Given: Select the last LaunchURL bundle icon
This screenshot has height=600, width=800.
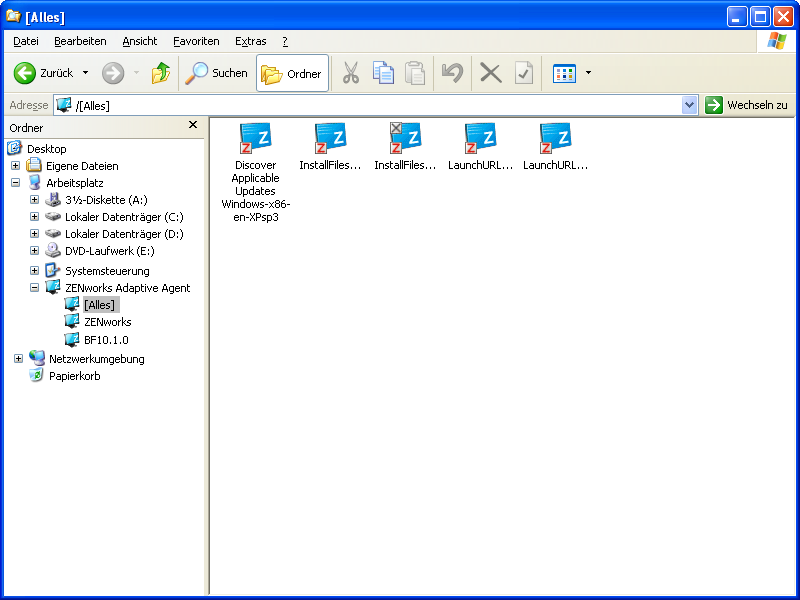Looking at the screenshot, I should [555, 137].
